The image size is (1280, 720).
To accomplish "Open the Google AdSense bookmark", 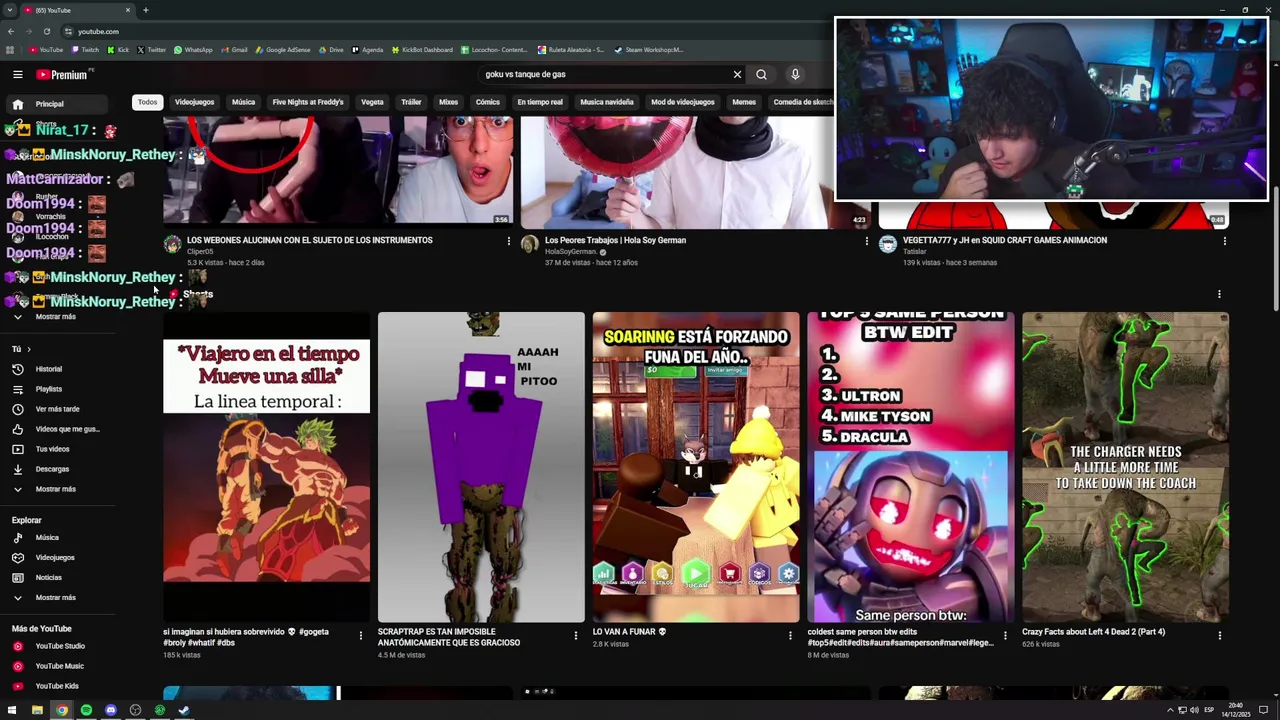I will click(x=283, y=50).
